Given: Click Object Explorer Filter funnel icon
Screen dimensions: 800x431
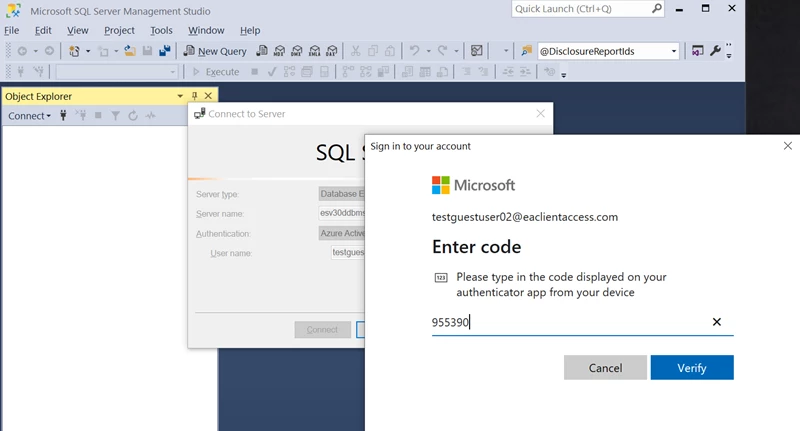Looking at the screenshot, I should pyautogui.click(x=116, y=116).
